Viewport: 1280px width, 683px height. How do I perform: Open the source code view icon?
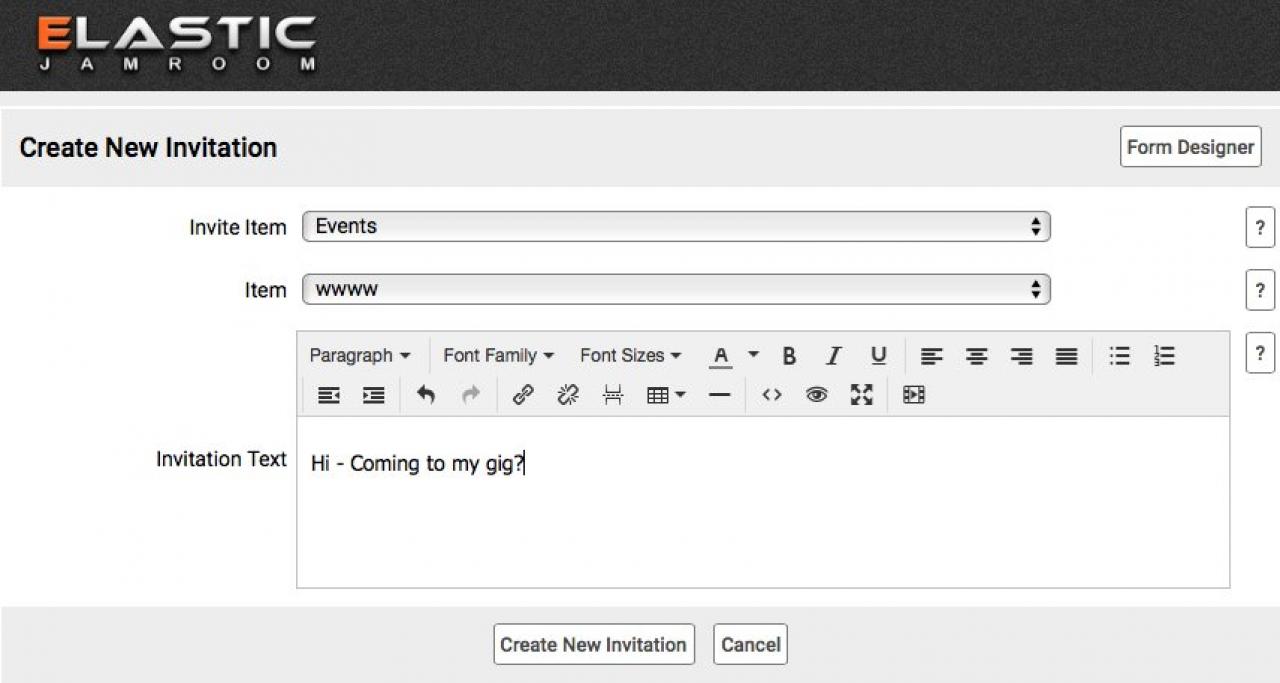(x=771, y=395)
